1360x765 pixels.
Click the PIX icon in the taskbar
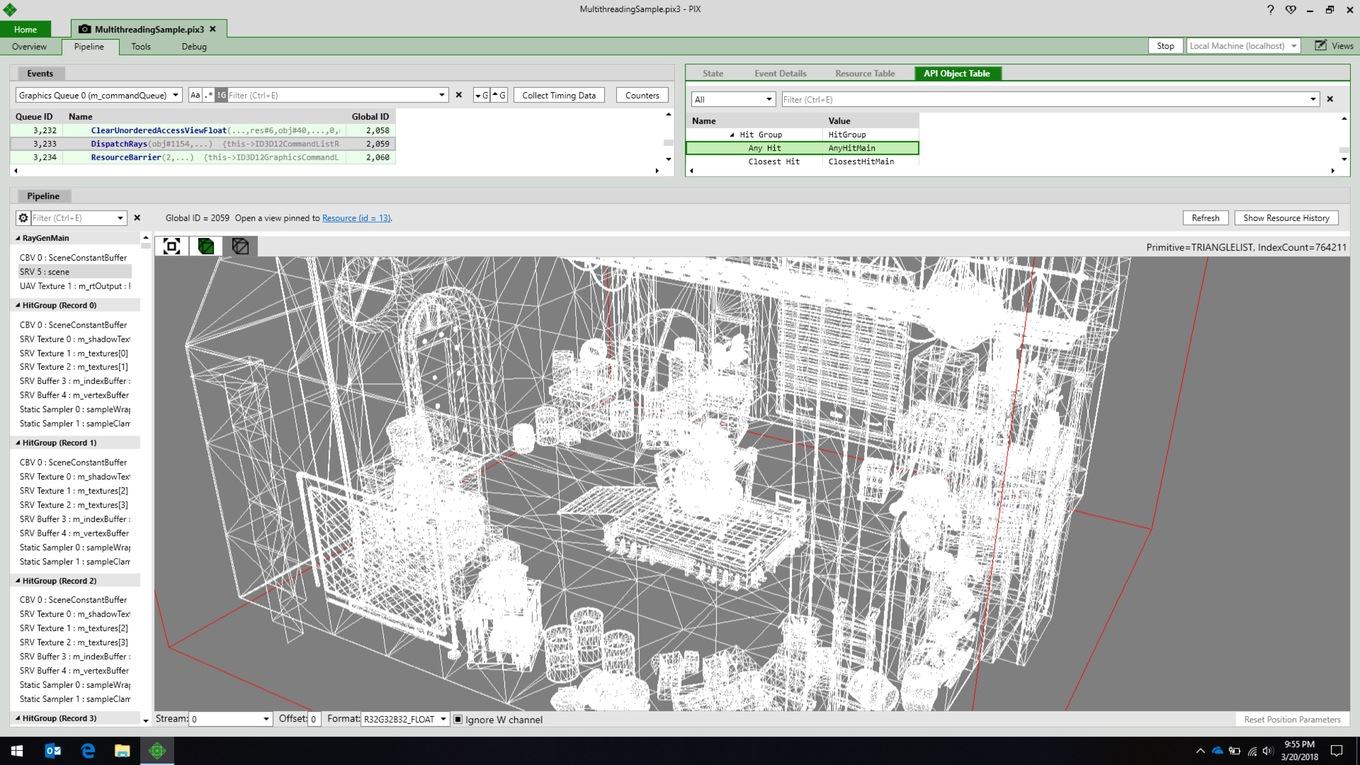157,750
